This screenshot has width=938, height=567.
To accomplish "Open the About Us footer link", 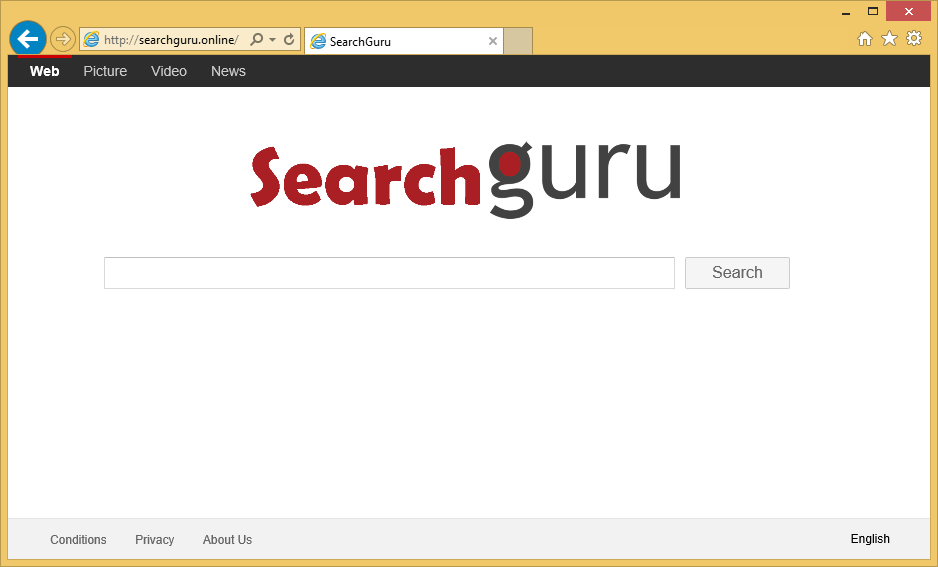I will [227, 539].
